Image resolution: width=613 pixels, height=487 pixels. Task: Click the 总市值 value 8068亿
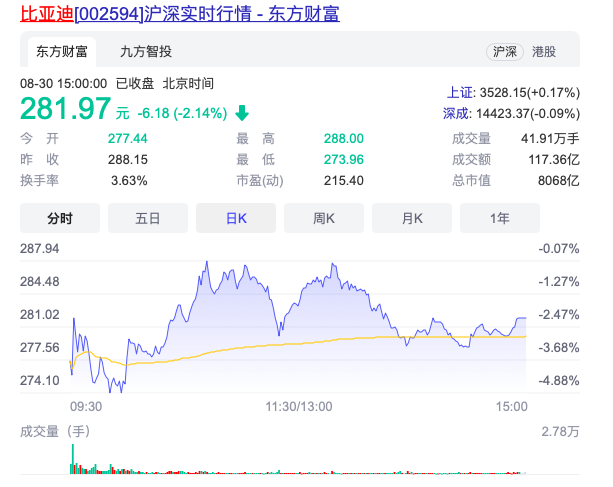click(x=559, y=181)
